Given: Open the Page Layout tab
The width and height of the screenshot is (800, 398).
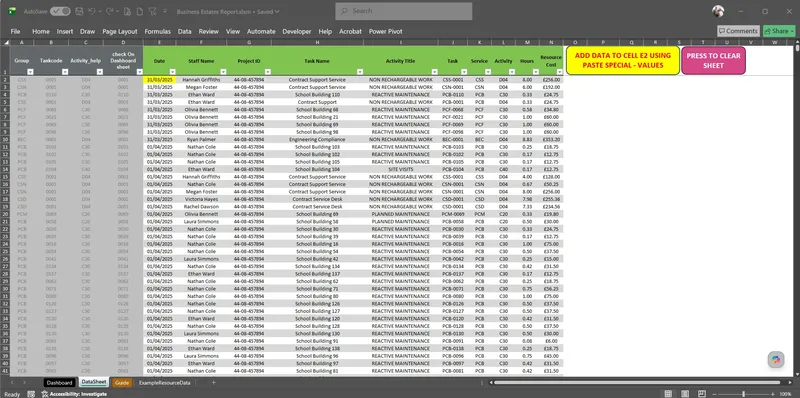Looking at the screenshot, I should click(x=120, y=31).
